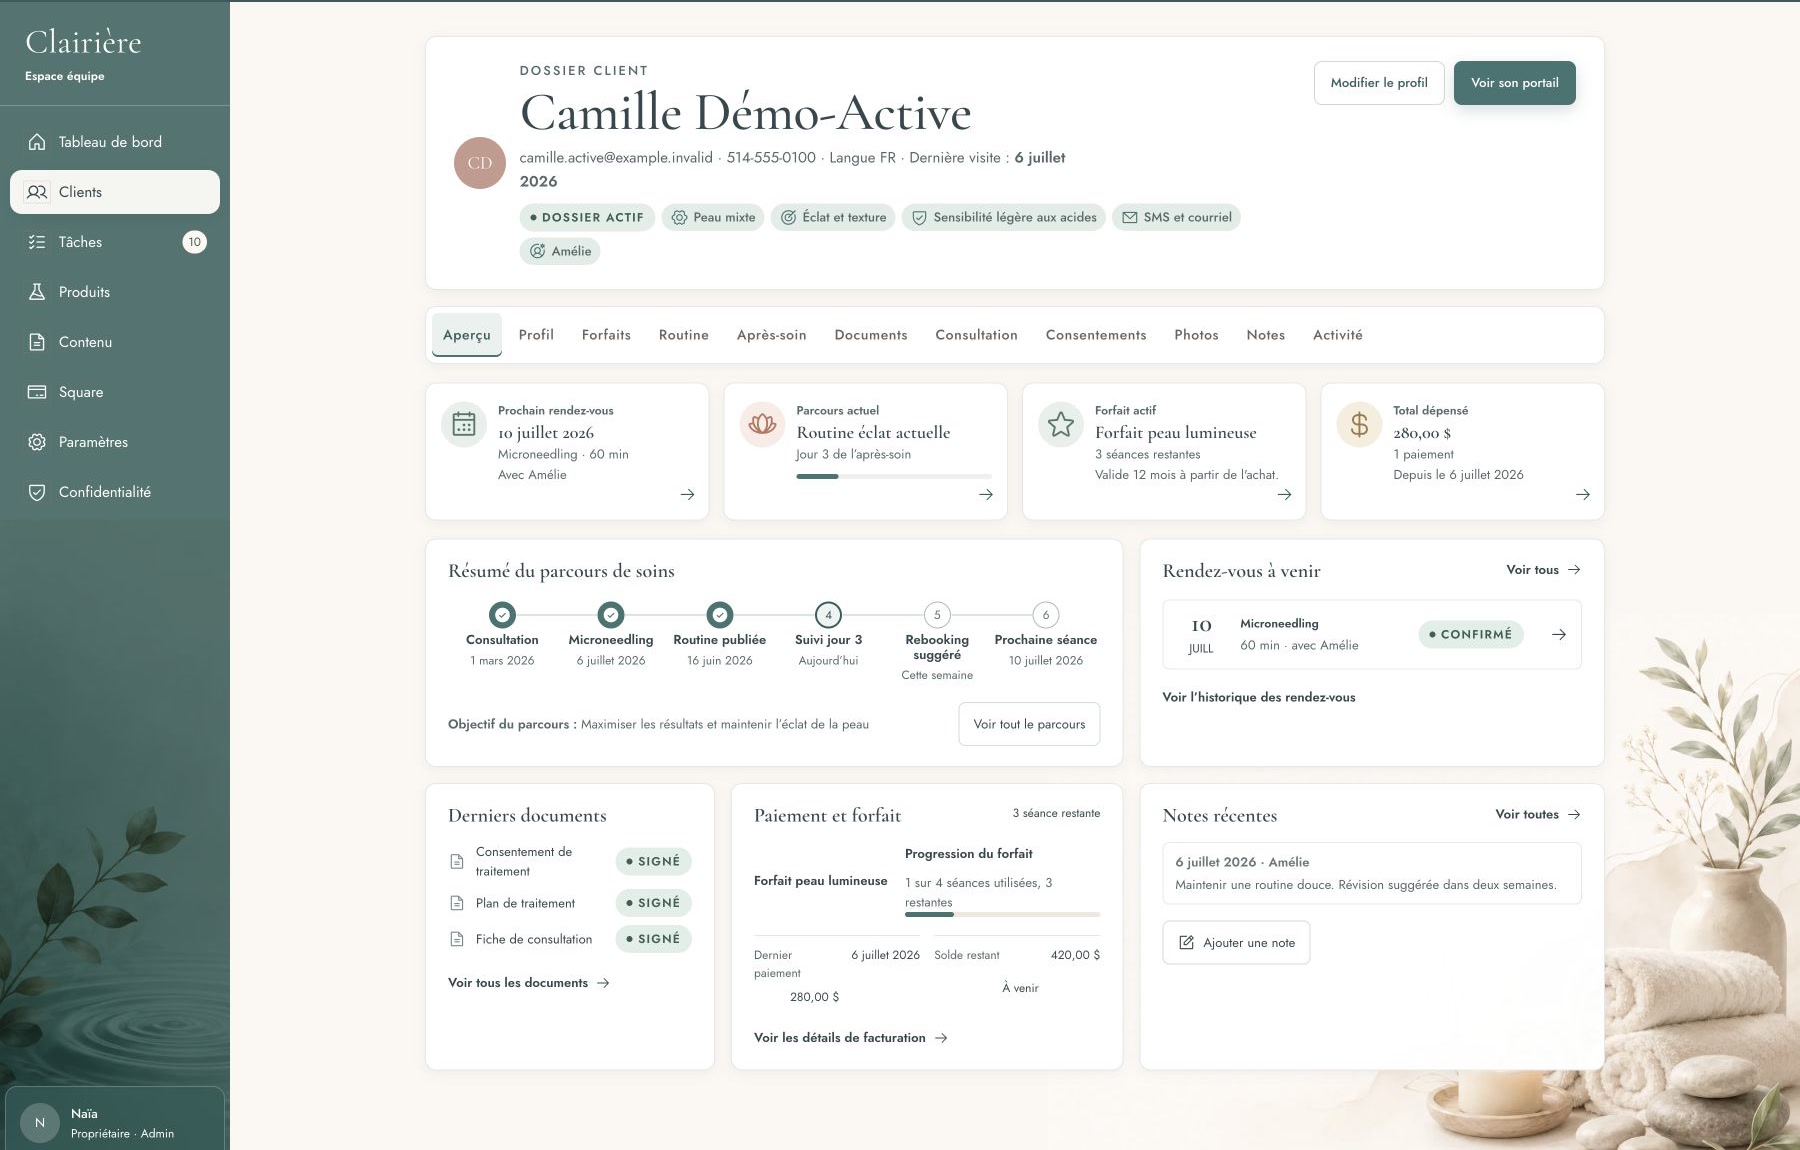This screenshot has height=1150, width=1800.
Task: Click Modifier le profil button
Action: tap(1379, 83)
